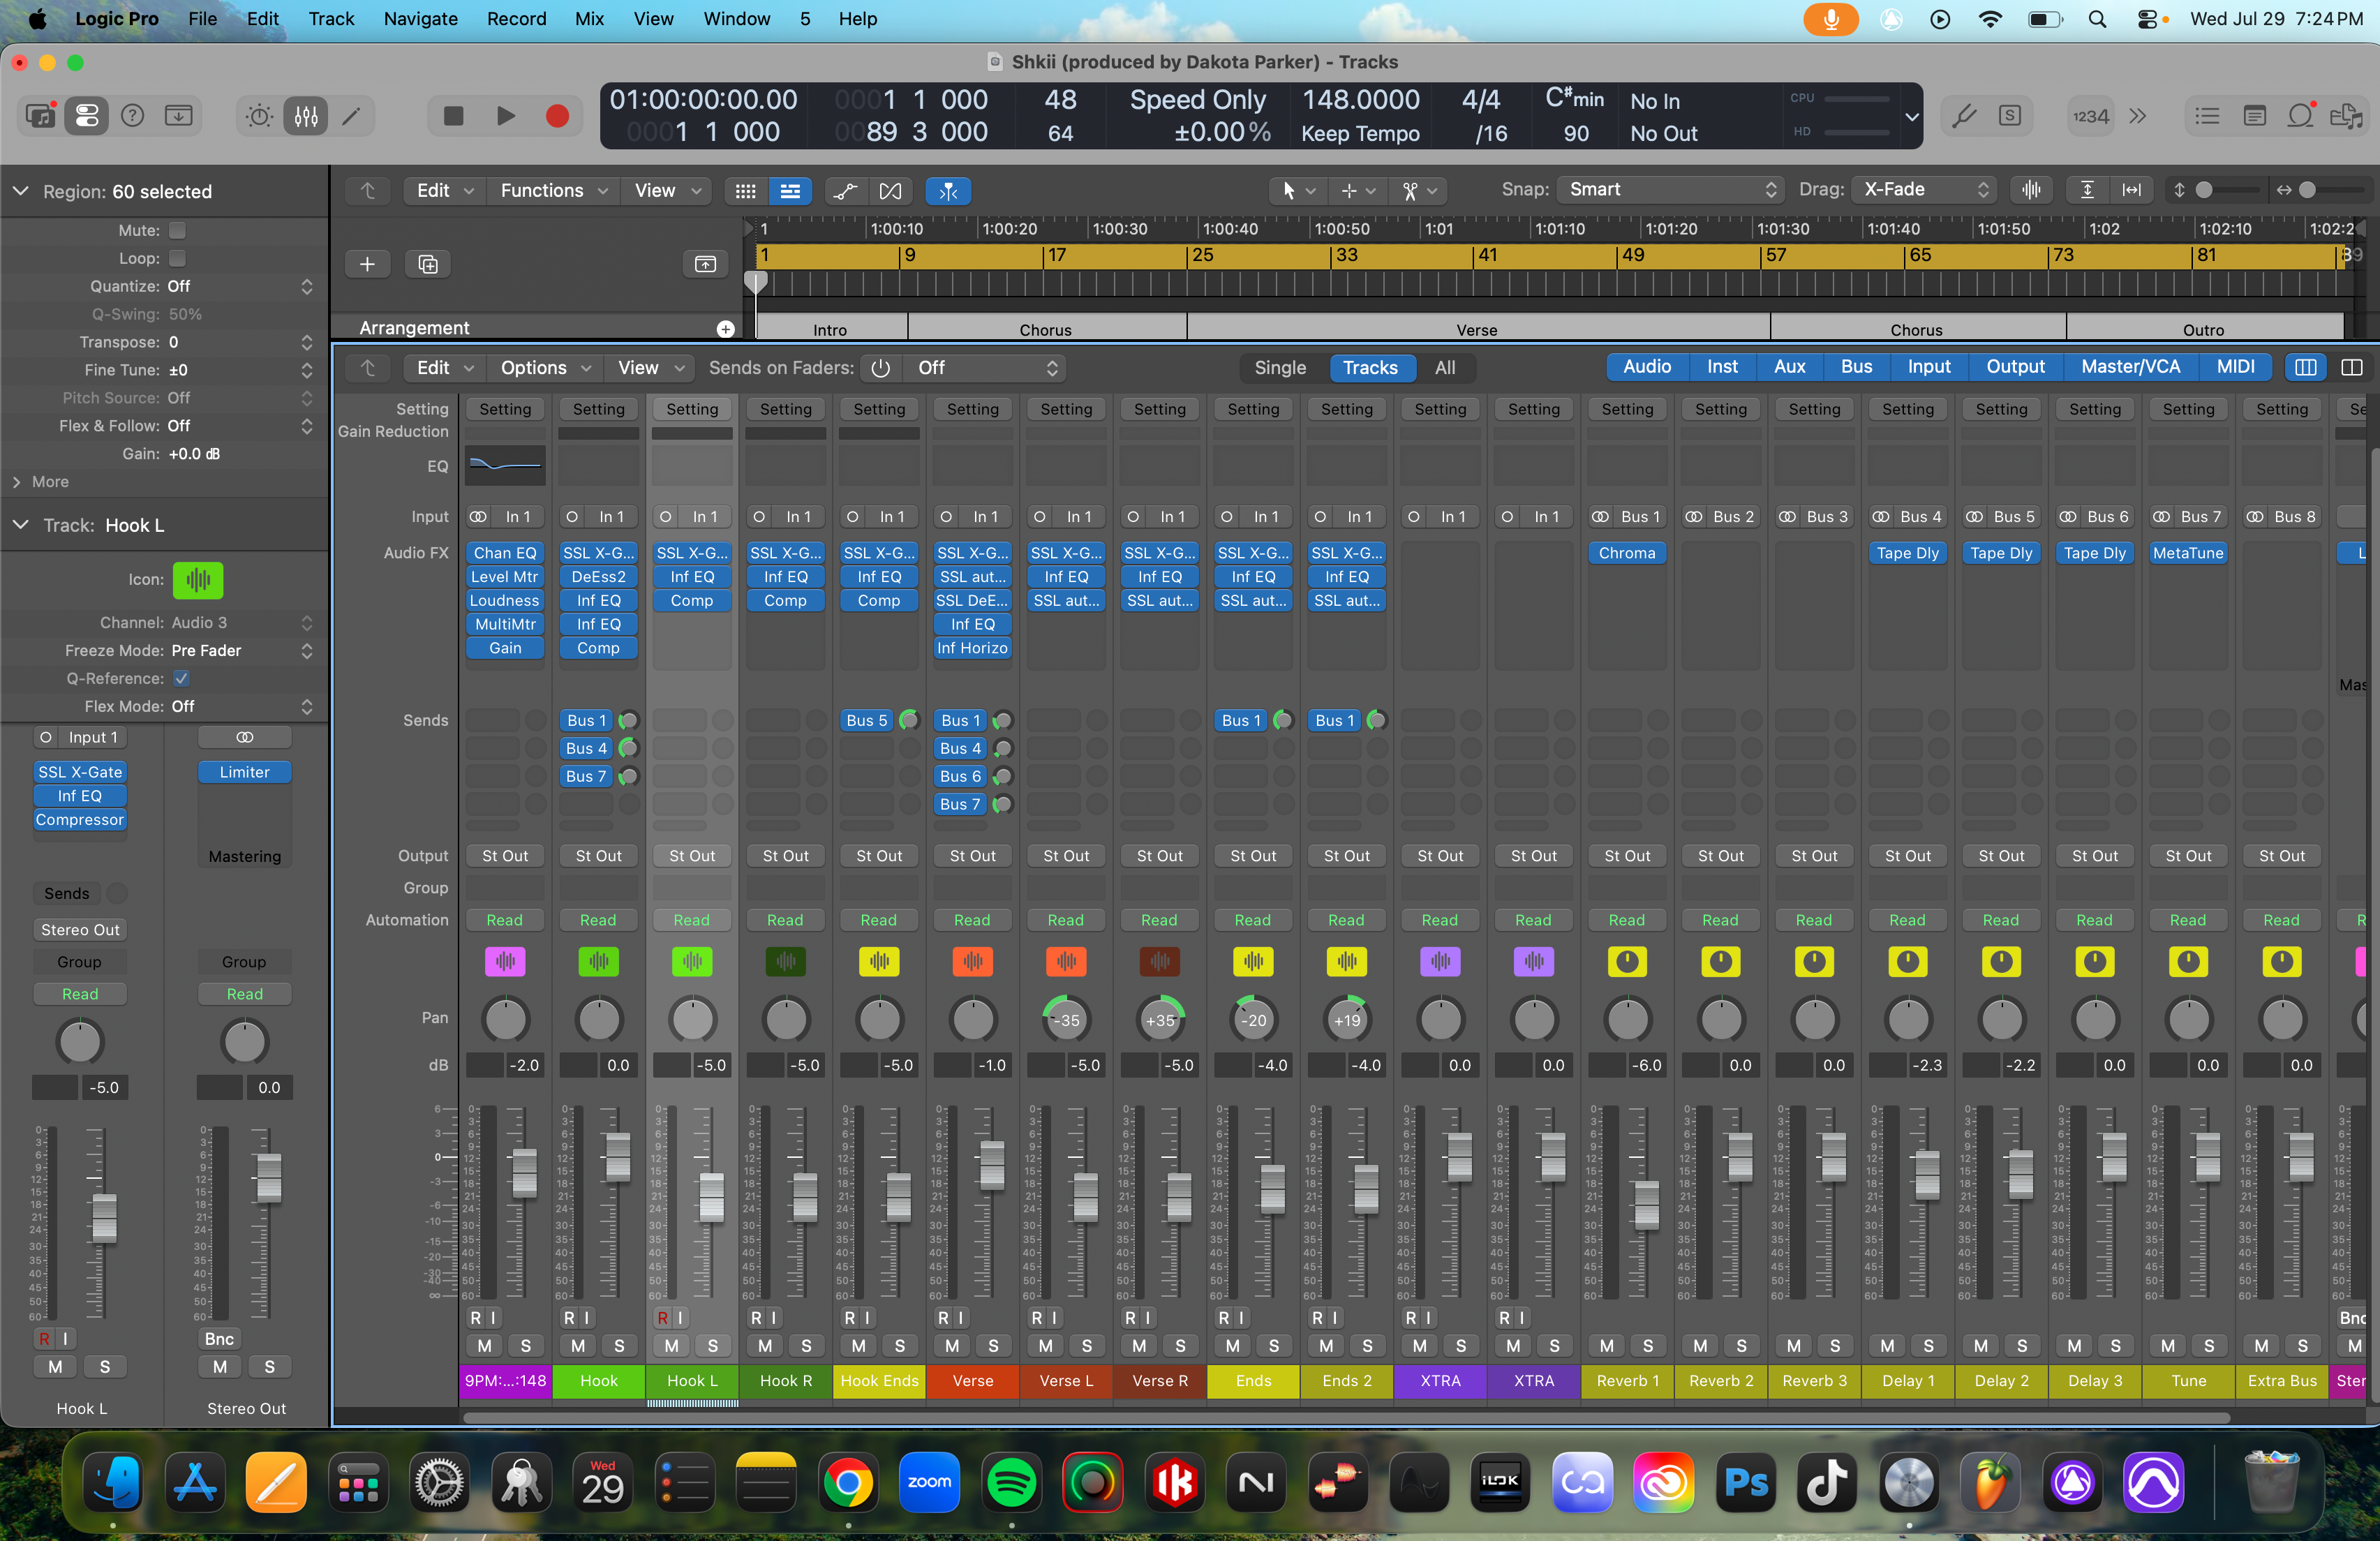
Task: Toggle the Aux channel filter button
Action: (1789, 367)
